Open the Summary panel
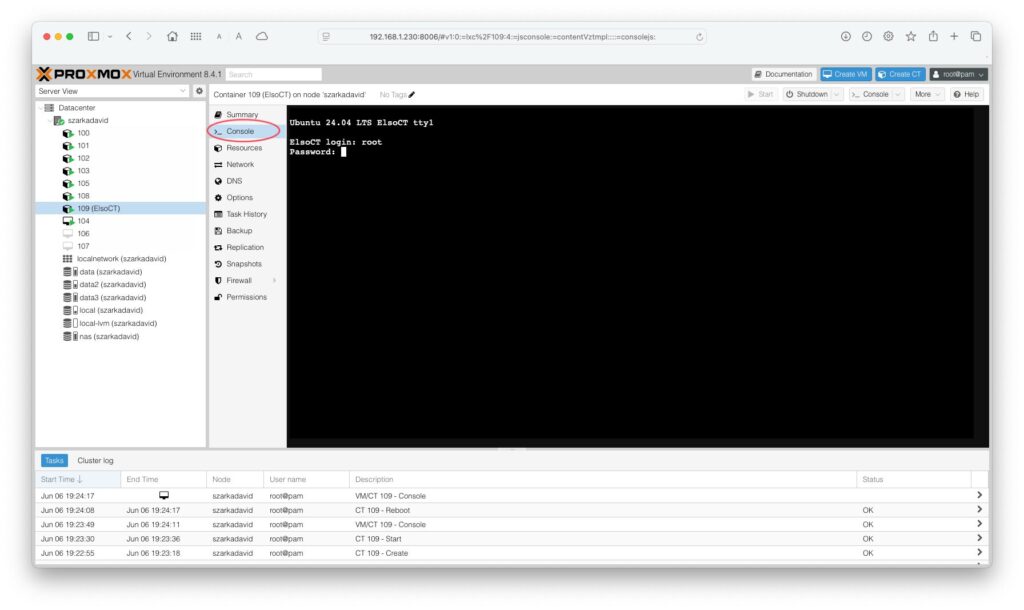Viewport: 1024px width, 610px height. coord(242,114)
